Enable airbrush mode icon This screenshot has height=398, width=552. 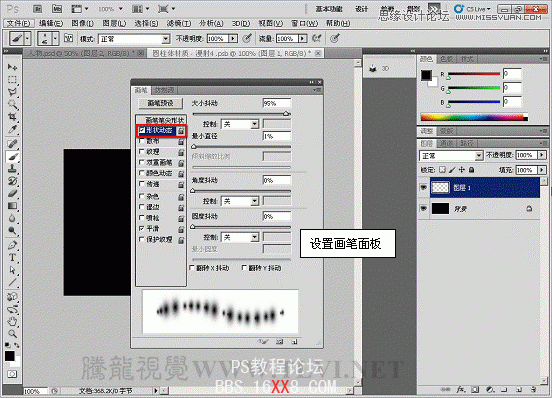pyautogui.click(x=316, y=38)
